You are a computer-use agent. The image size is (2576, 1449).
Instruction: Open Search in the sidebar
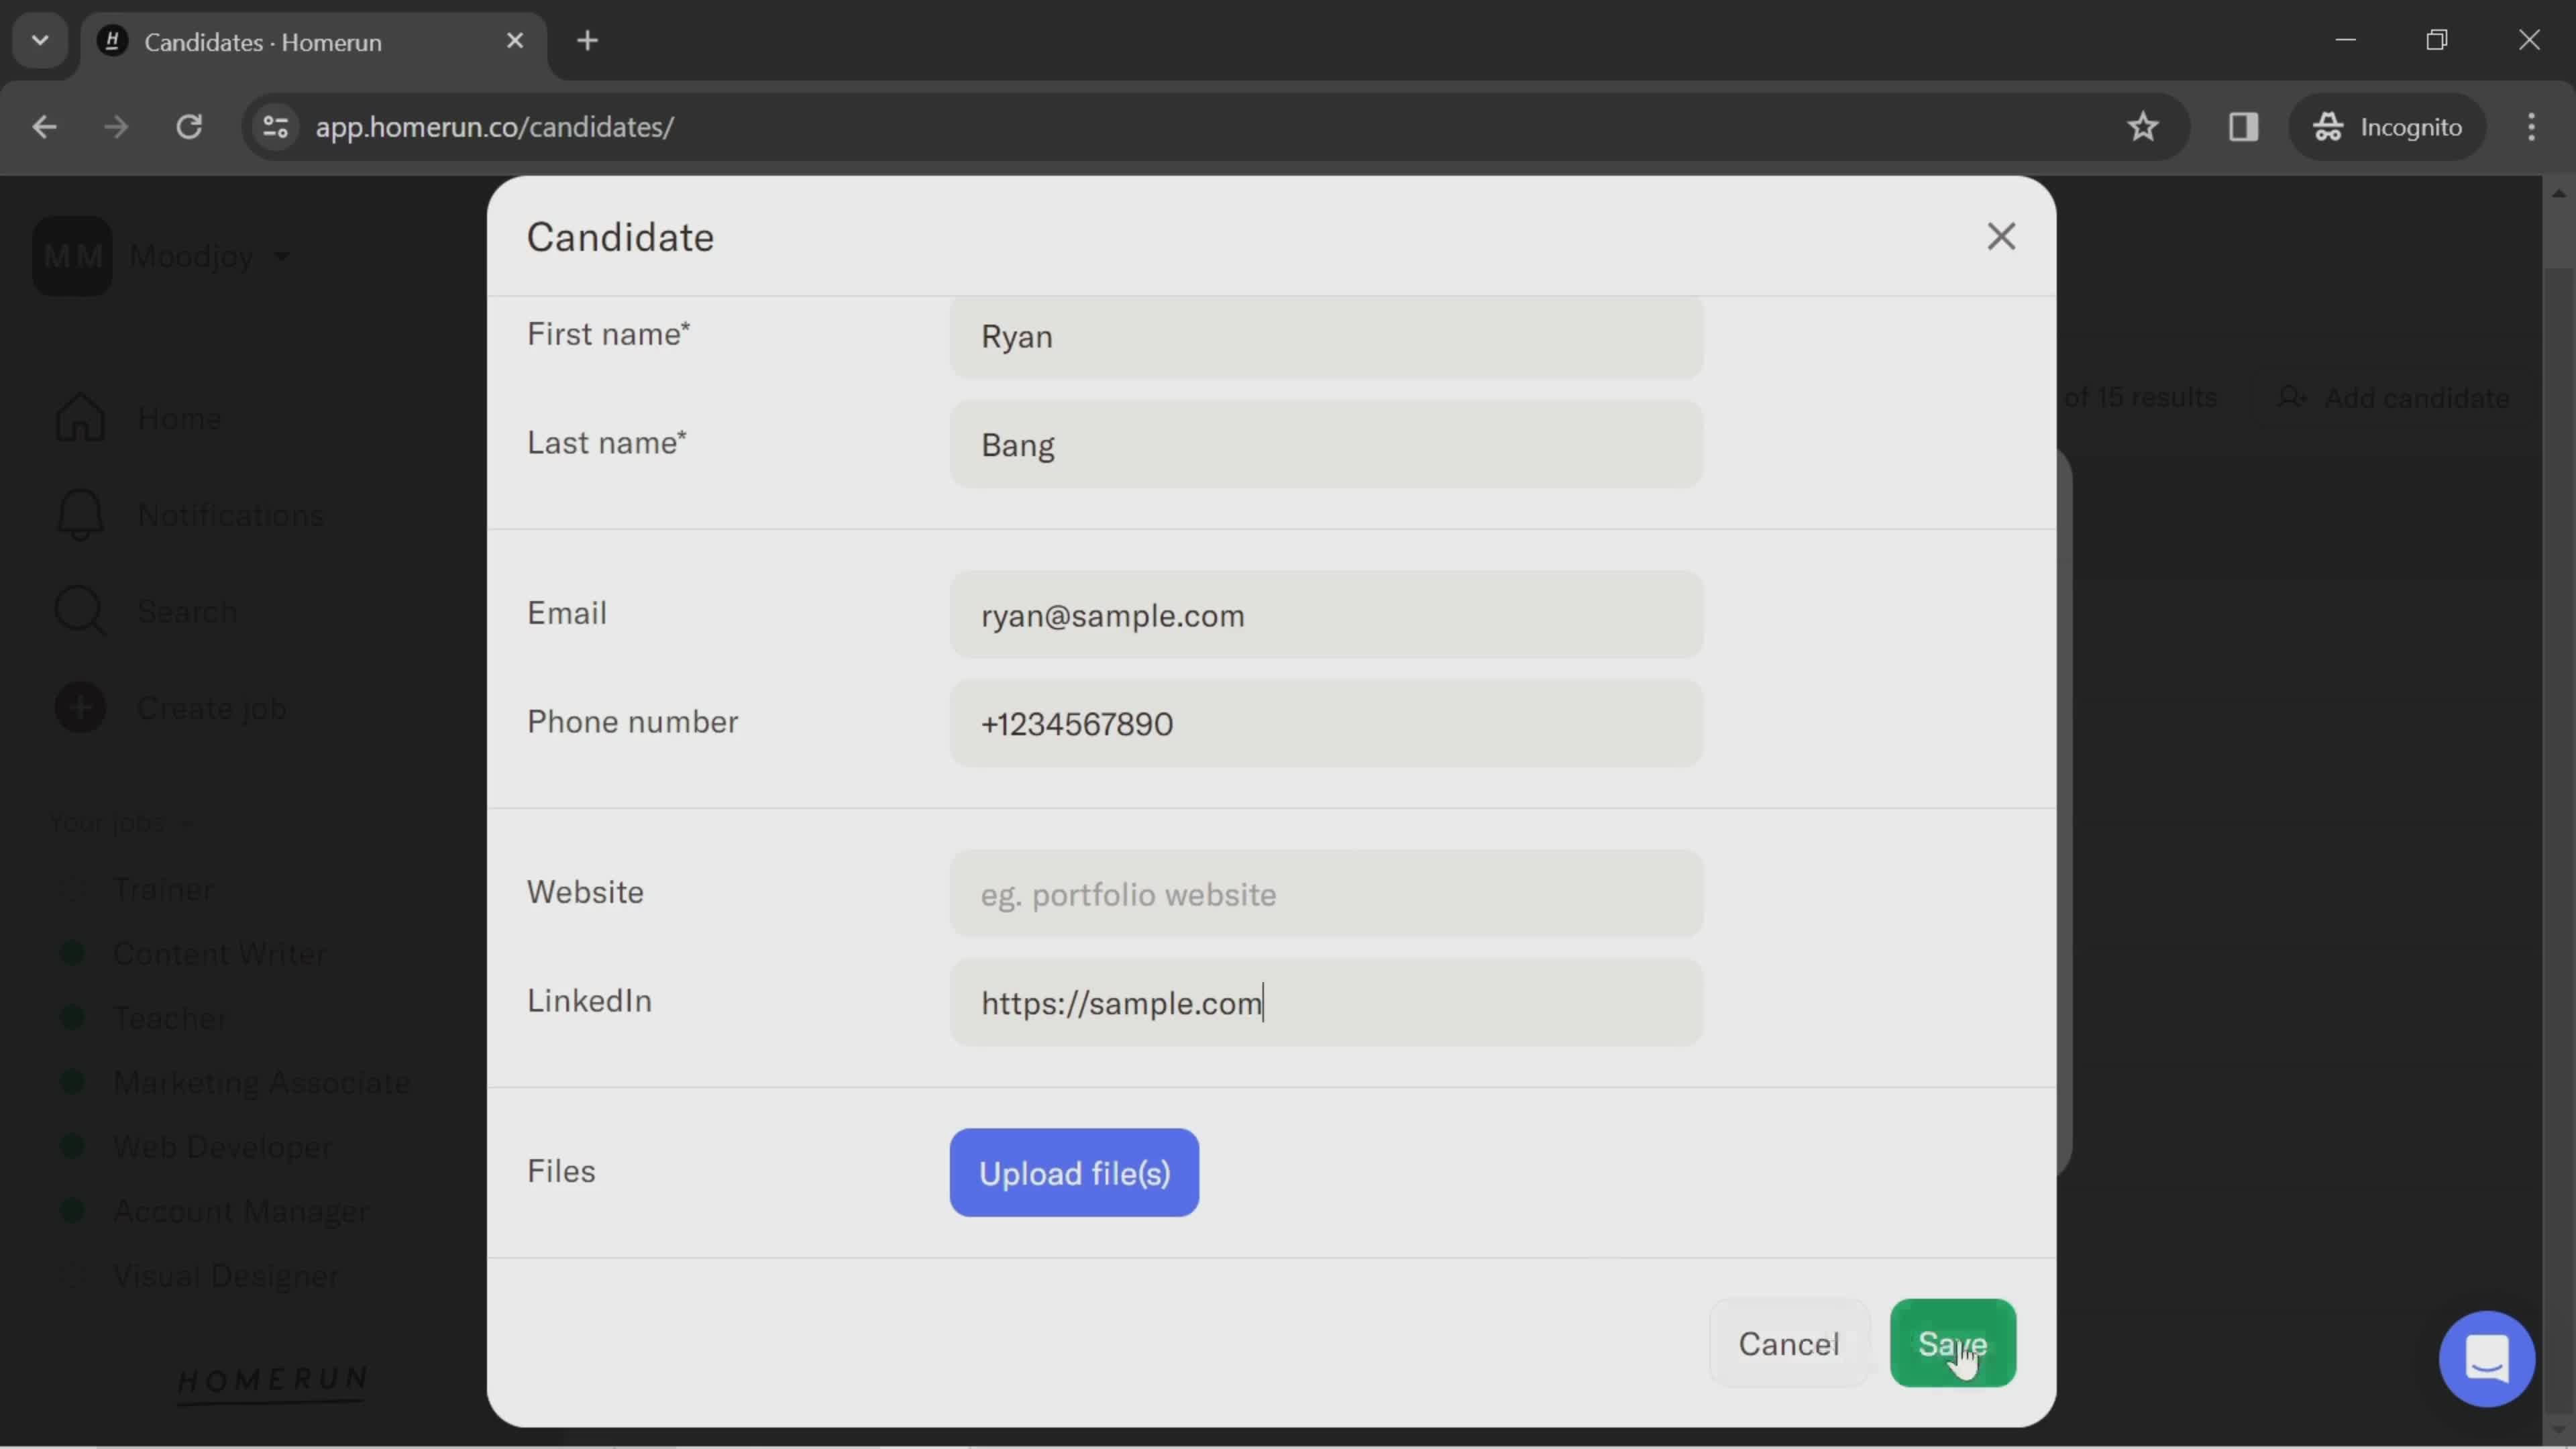coord(187,611)
